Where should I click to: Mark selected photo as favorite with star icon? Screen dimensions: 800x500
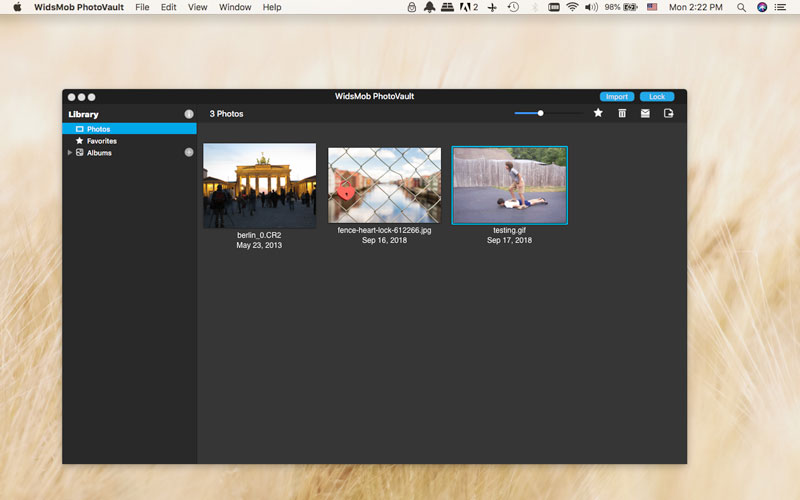coord(598,113)
